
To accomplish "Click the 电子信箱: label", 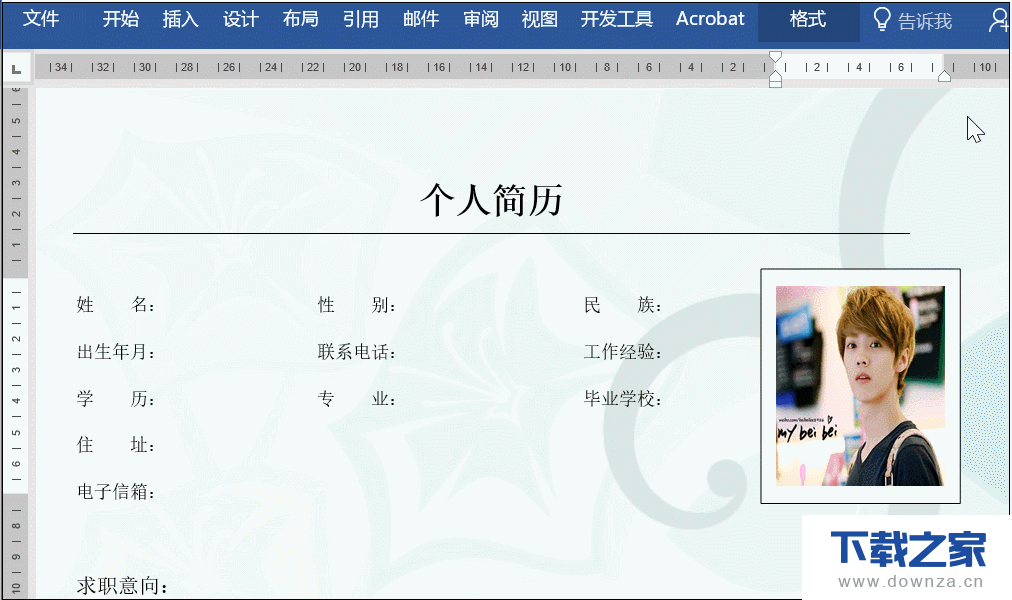I will (116, 492).
